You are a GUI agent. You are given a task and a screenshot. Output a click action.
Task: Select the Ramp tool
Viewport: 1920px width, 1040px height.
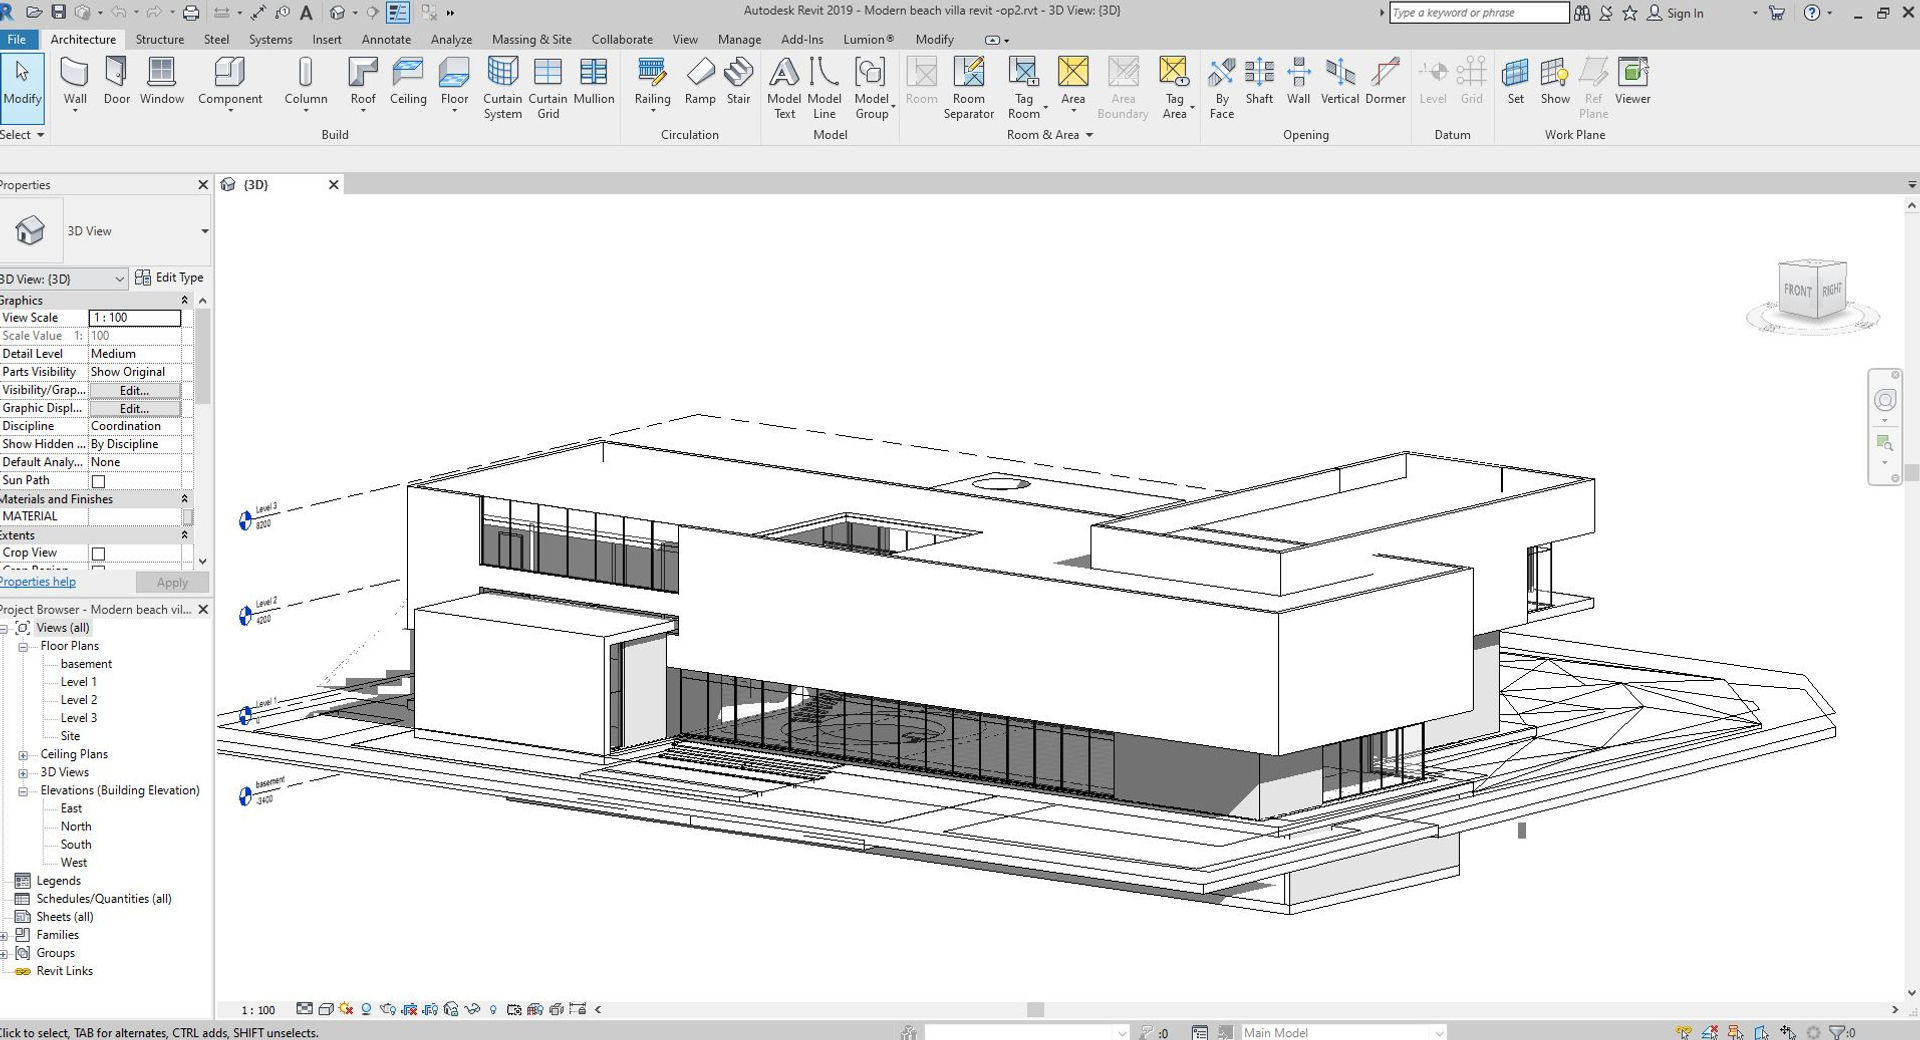click(x=700, y=82)
